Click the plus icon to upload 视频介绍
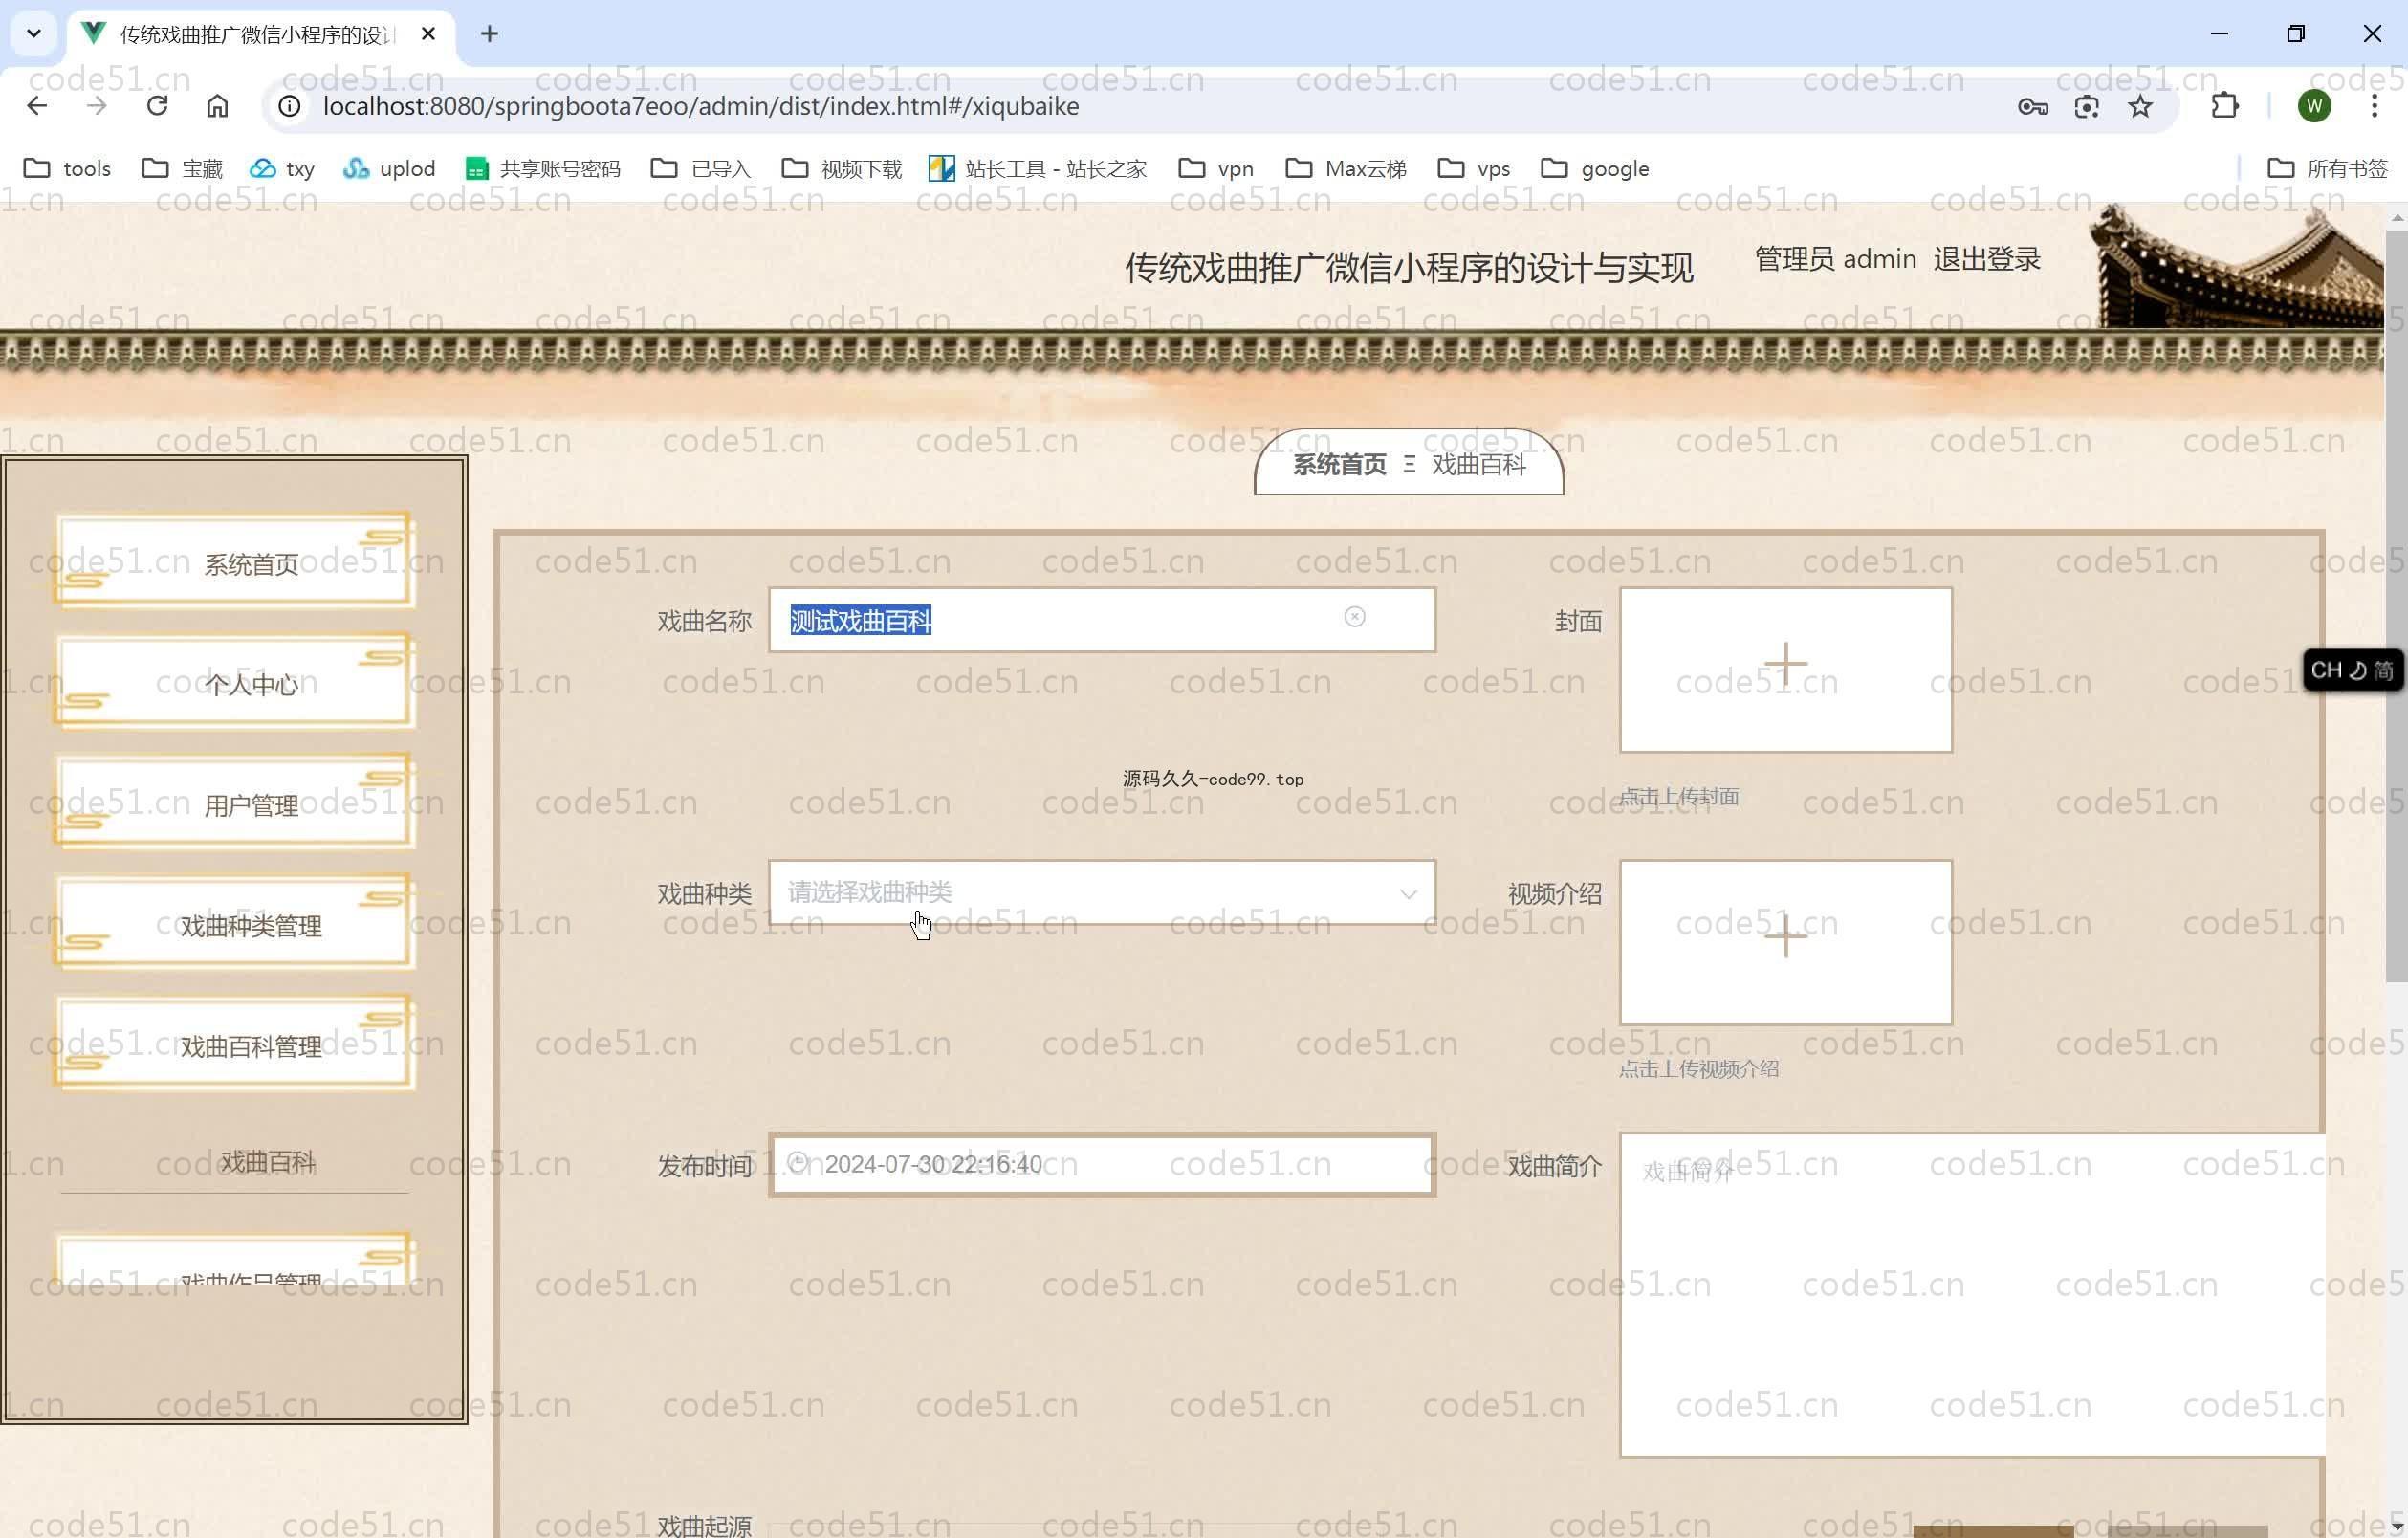The height and width of the screenshot is (1538, 2408). 1785,937
